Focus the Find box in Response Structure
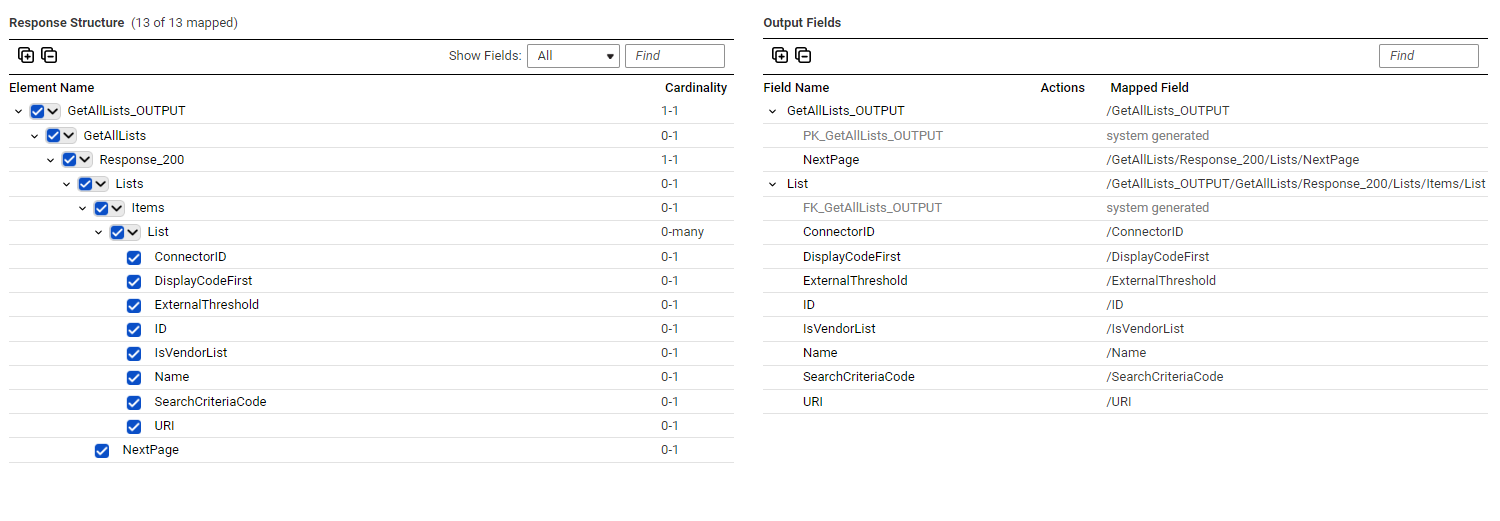The width and height of the screenshot is (1500, 521). [675, 56]
